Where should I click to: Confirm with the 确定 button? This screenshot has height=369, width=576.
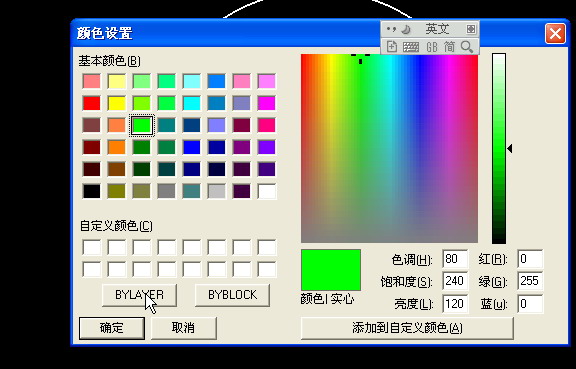[112, 328]
